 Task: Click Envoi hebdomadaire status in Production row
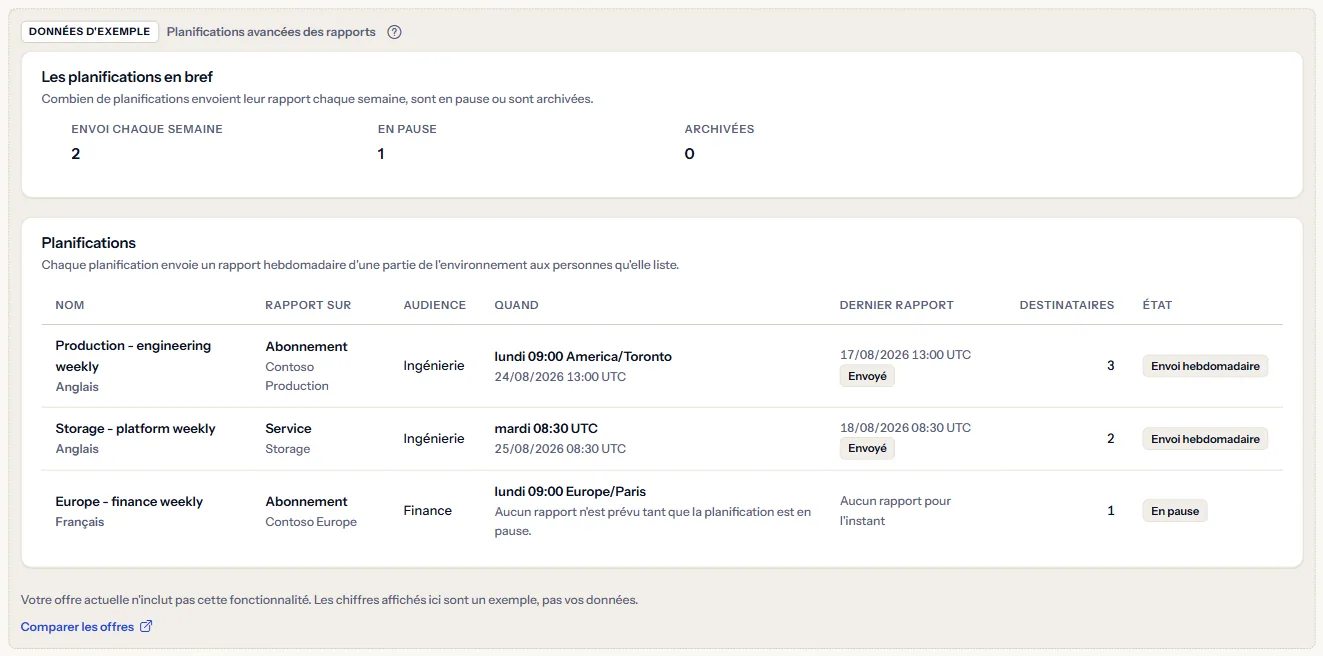(1205, 366)
